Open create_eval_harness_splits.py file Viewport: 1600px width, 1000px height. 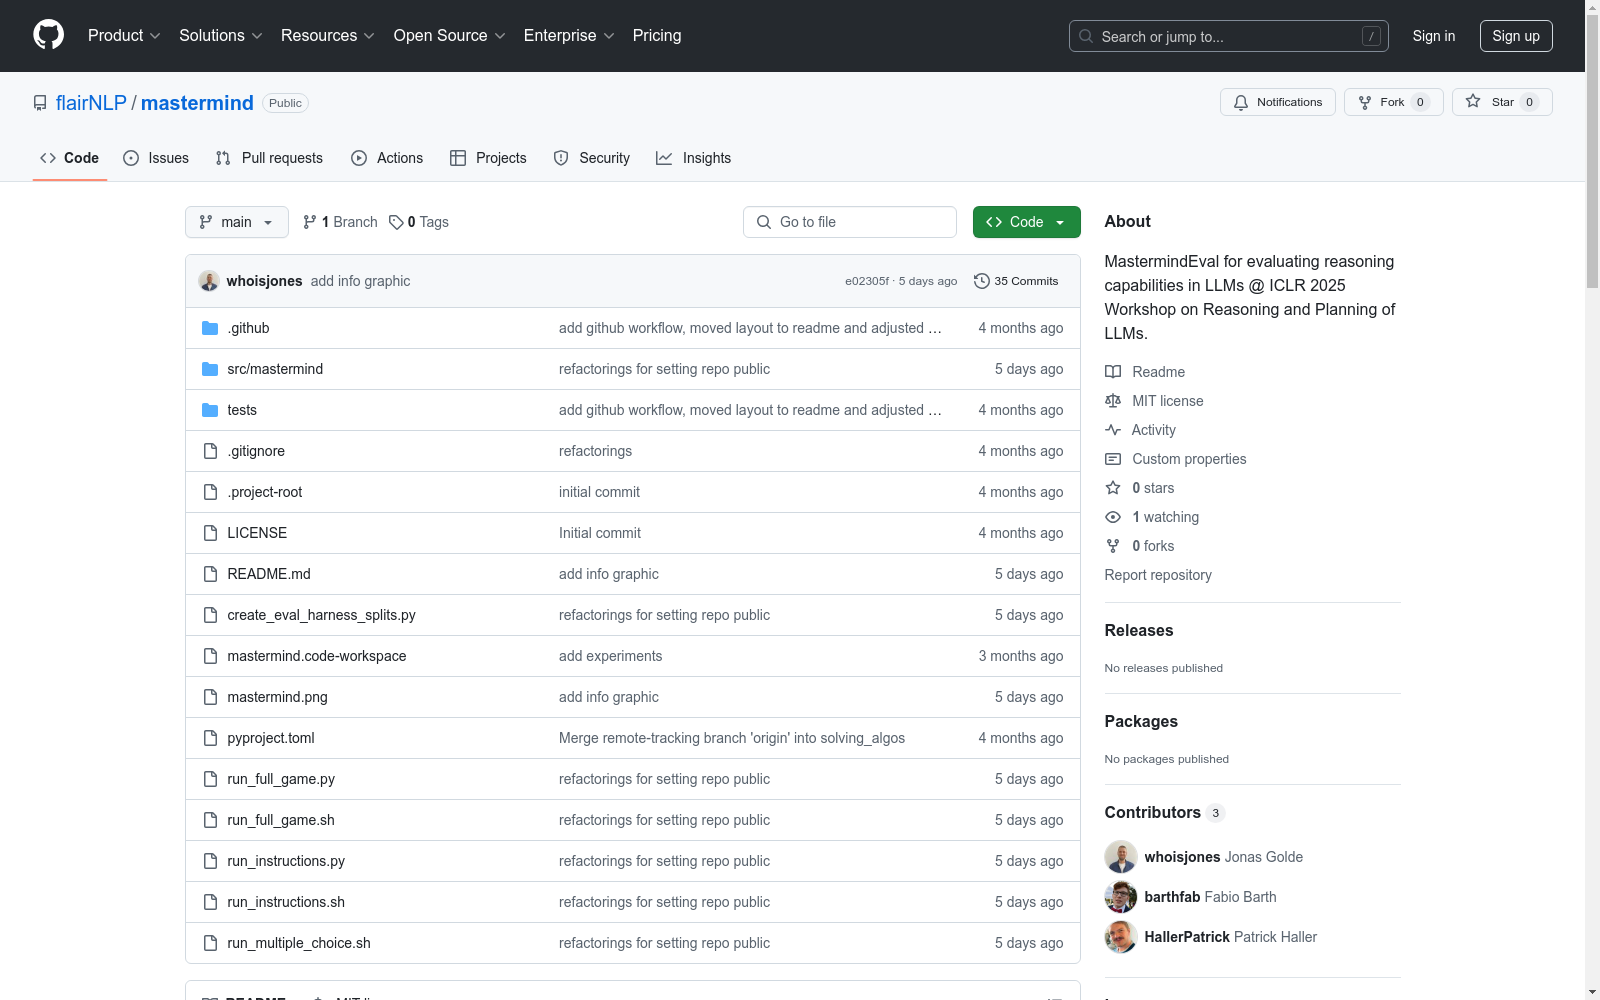tap(321, 615)
